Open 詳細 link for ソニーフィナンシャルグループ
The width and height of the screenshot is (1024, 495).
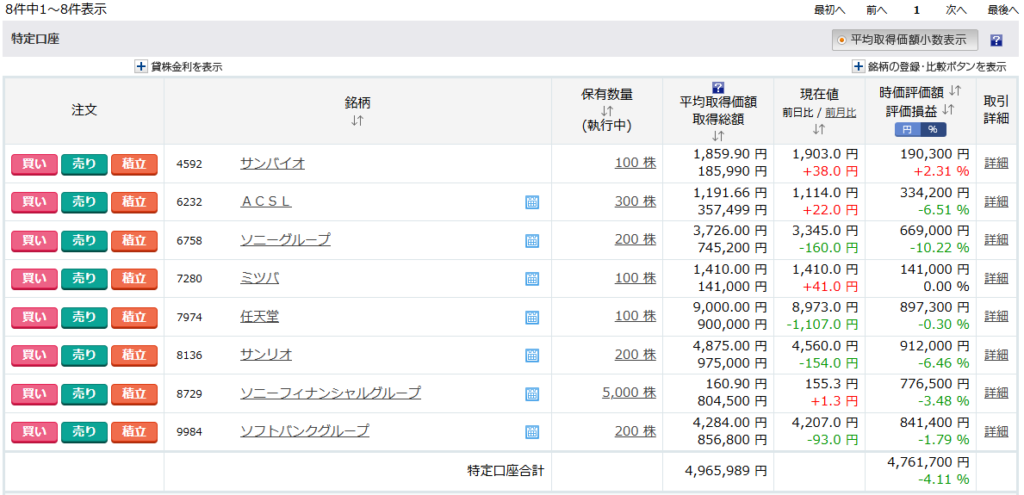coord(996,393)
